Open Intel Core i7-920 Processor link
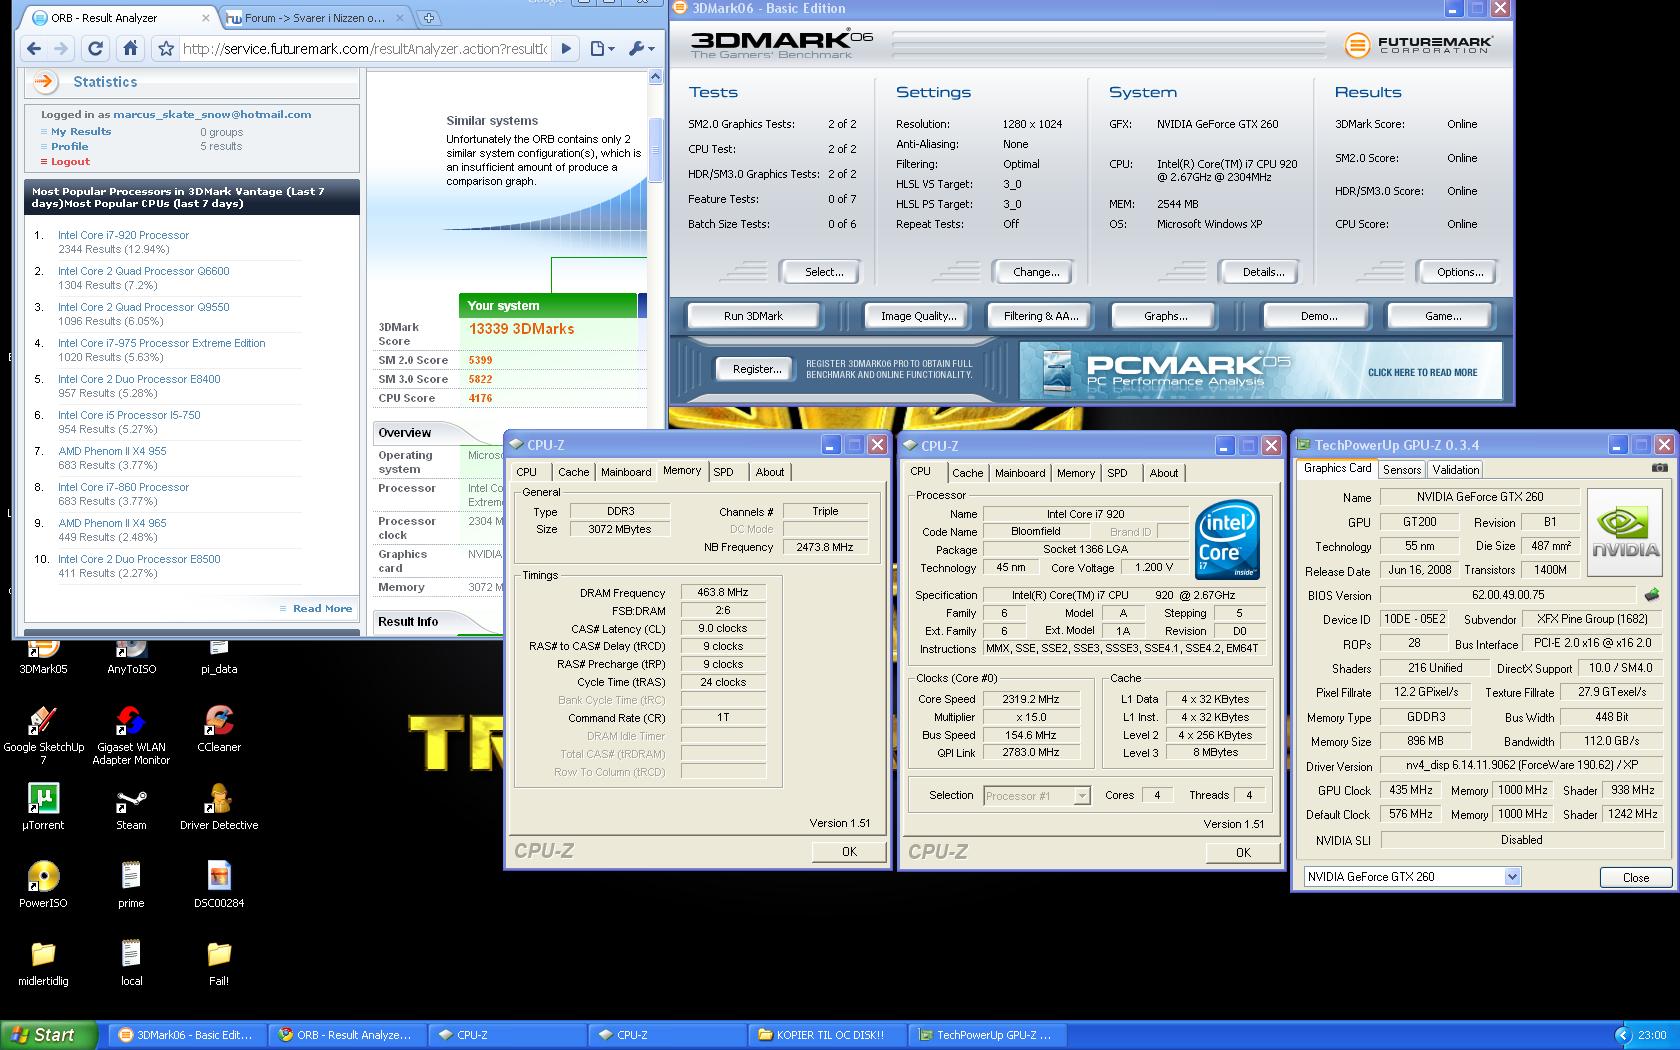Image resolution: width=1680 pixels, height=1050 pixels. pyautogui.click(x=123, y=235)
